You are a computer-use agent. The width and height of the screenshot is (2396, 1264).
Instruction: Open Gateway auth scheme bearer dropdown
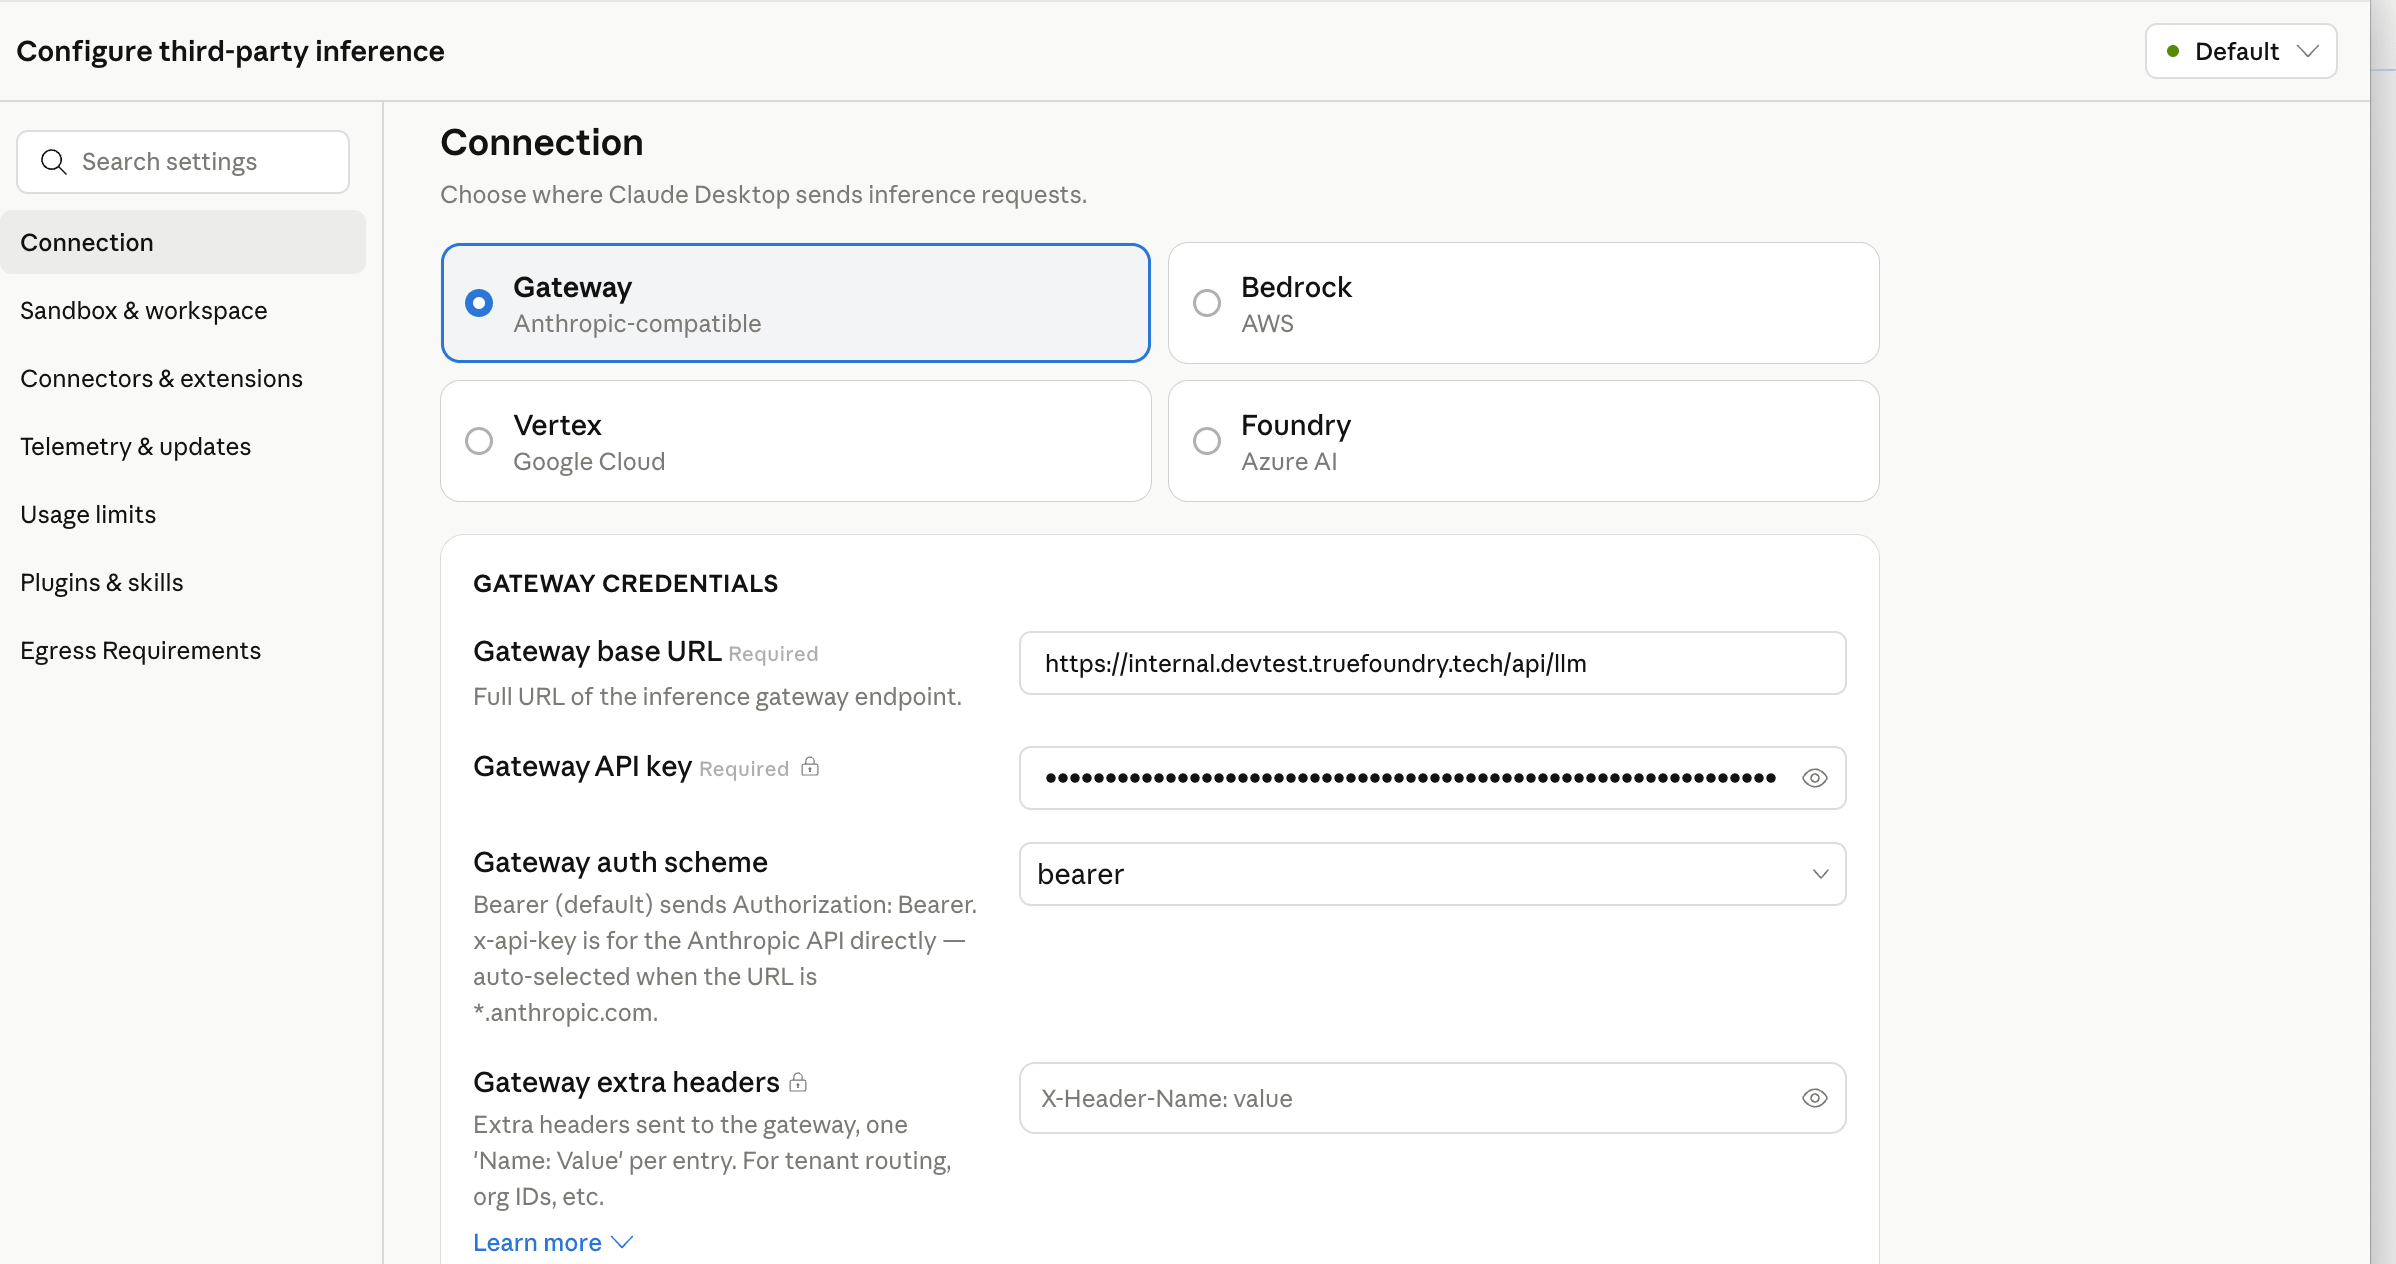coord(1432,874)
